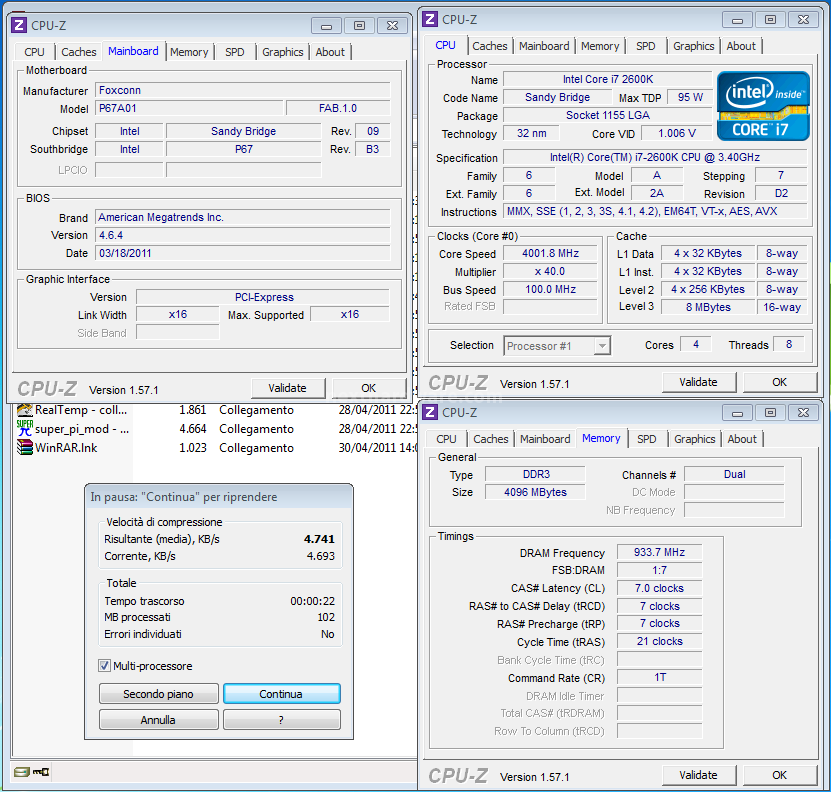The width and height of the screenshot is (831, 792).
Task: Click the CPU-Z logo icon in the Mainboard window title bar
Action: point(19,25)
